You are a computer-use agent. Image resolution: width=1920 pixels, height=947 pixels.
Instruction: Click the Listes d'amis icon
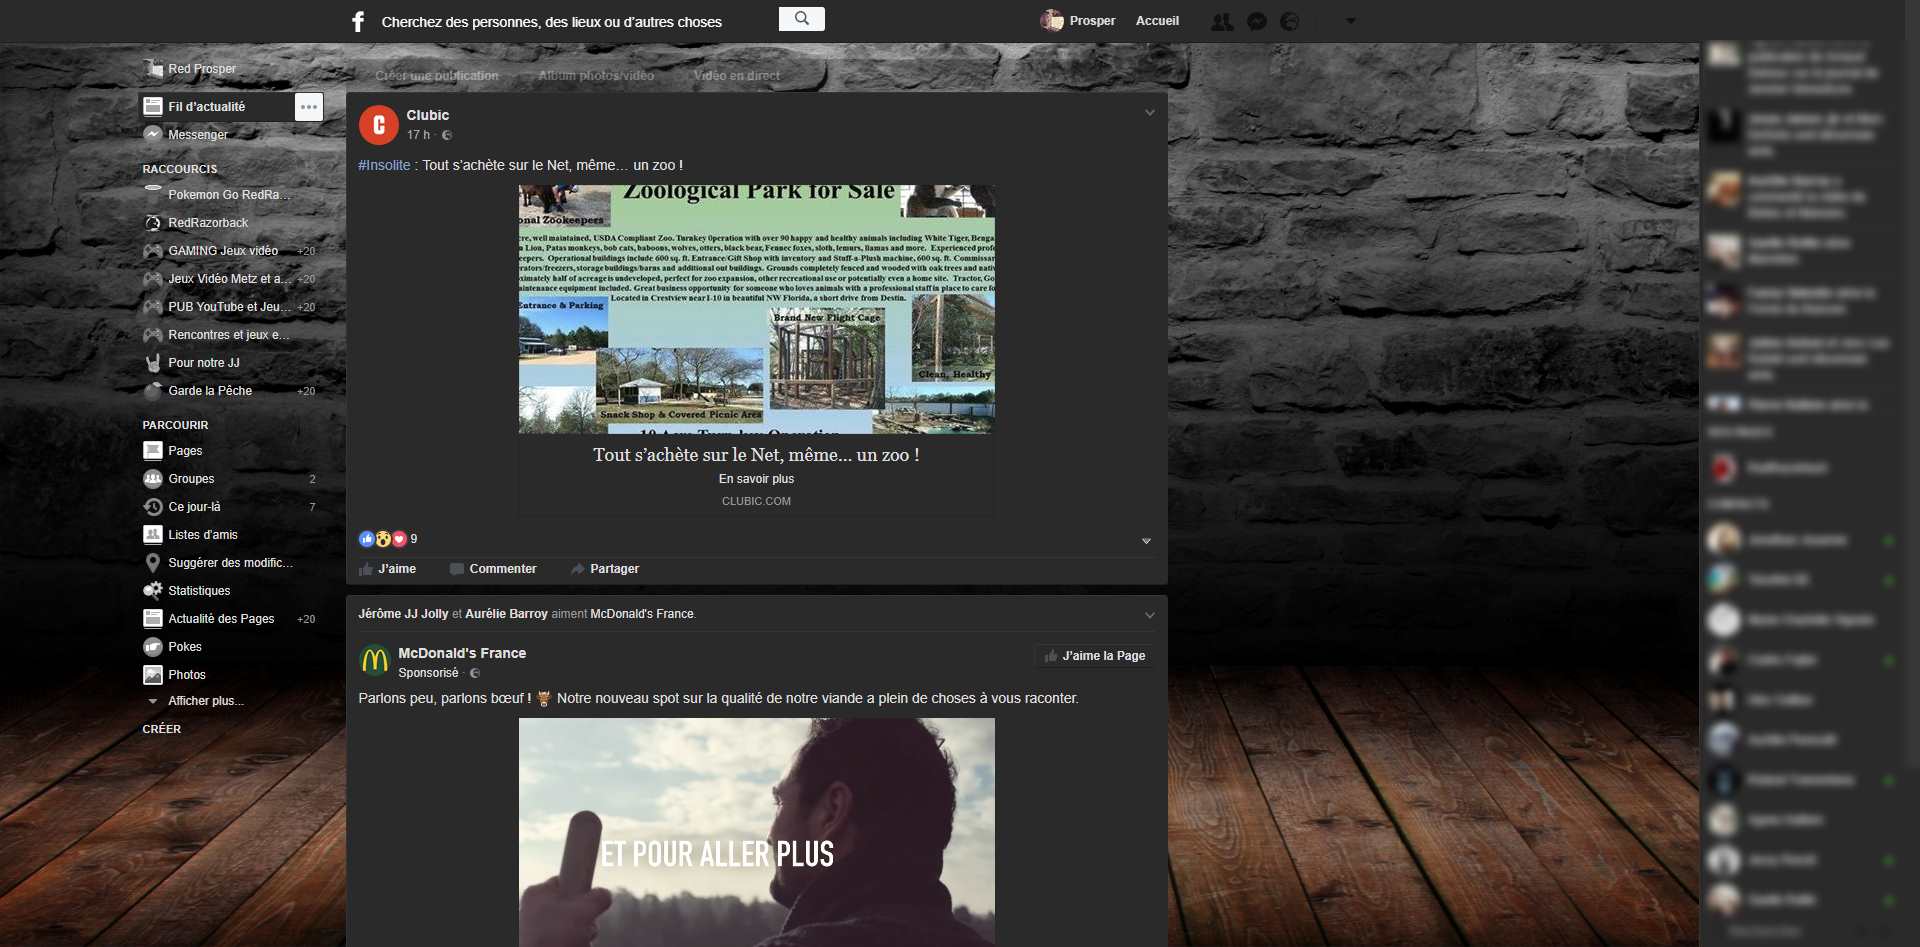153,535
